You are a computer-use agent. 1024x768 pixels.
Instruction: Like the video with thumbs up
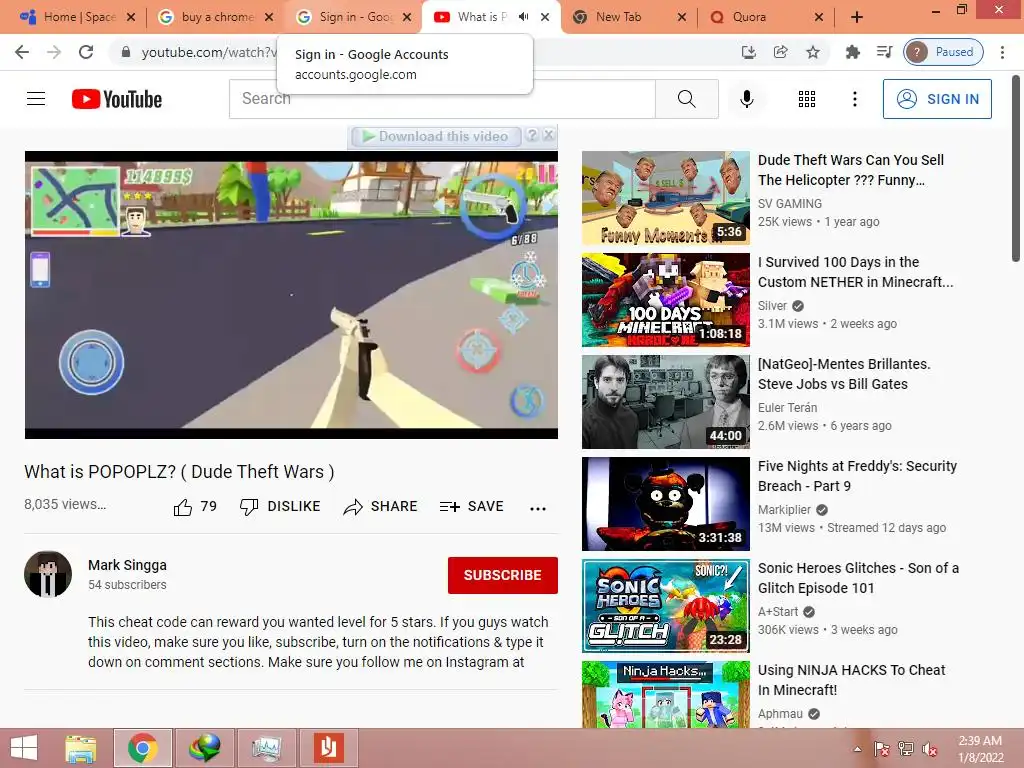pos(195,507)
